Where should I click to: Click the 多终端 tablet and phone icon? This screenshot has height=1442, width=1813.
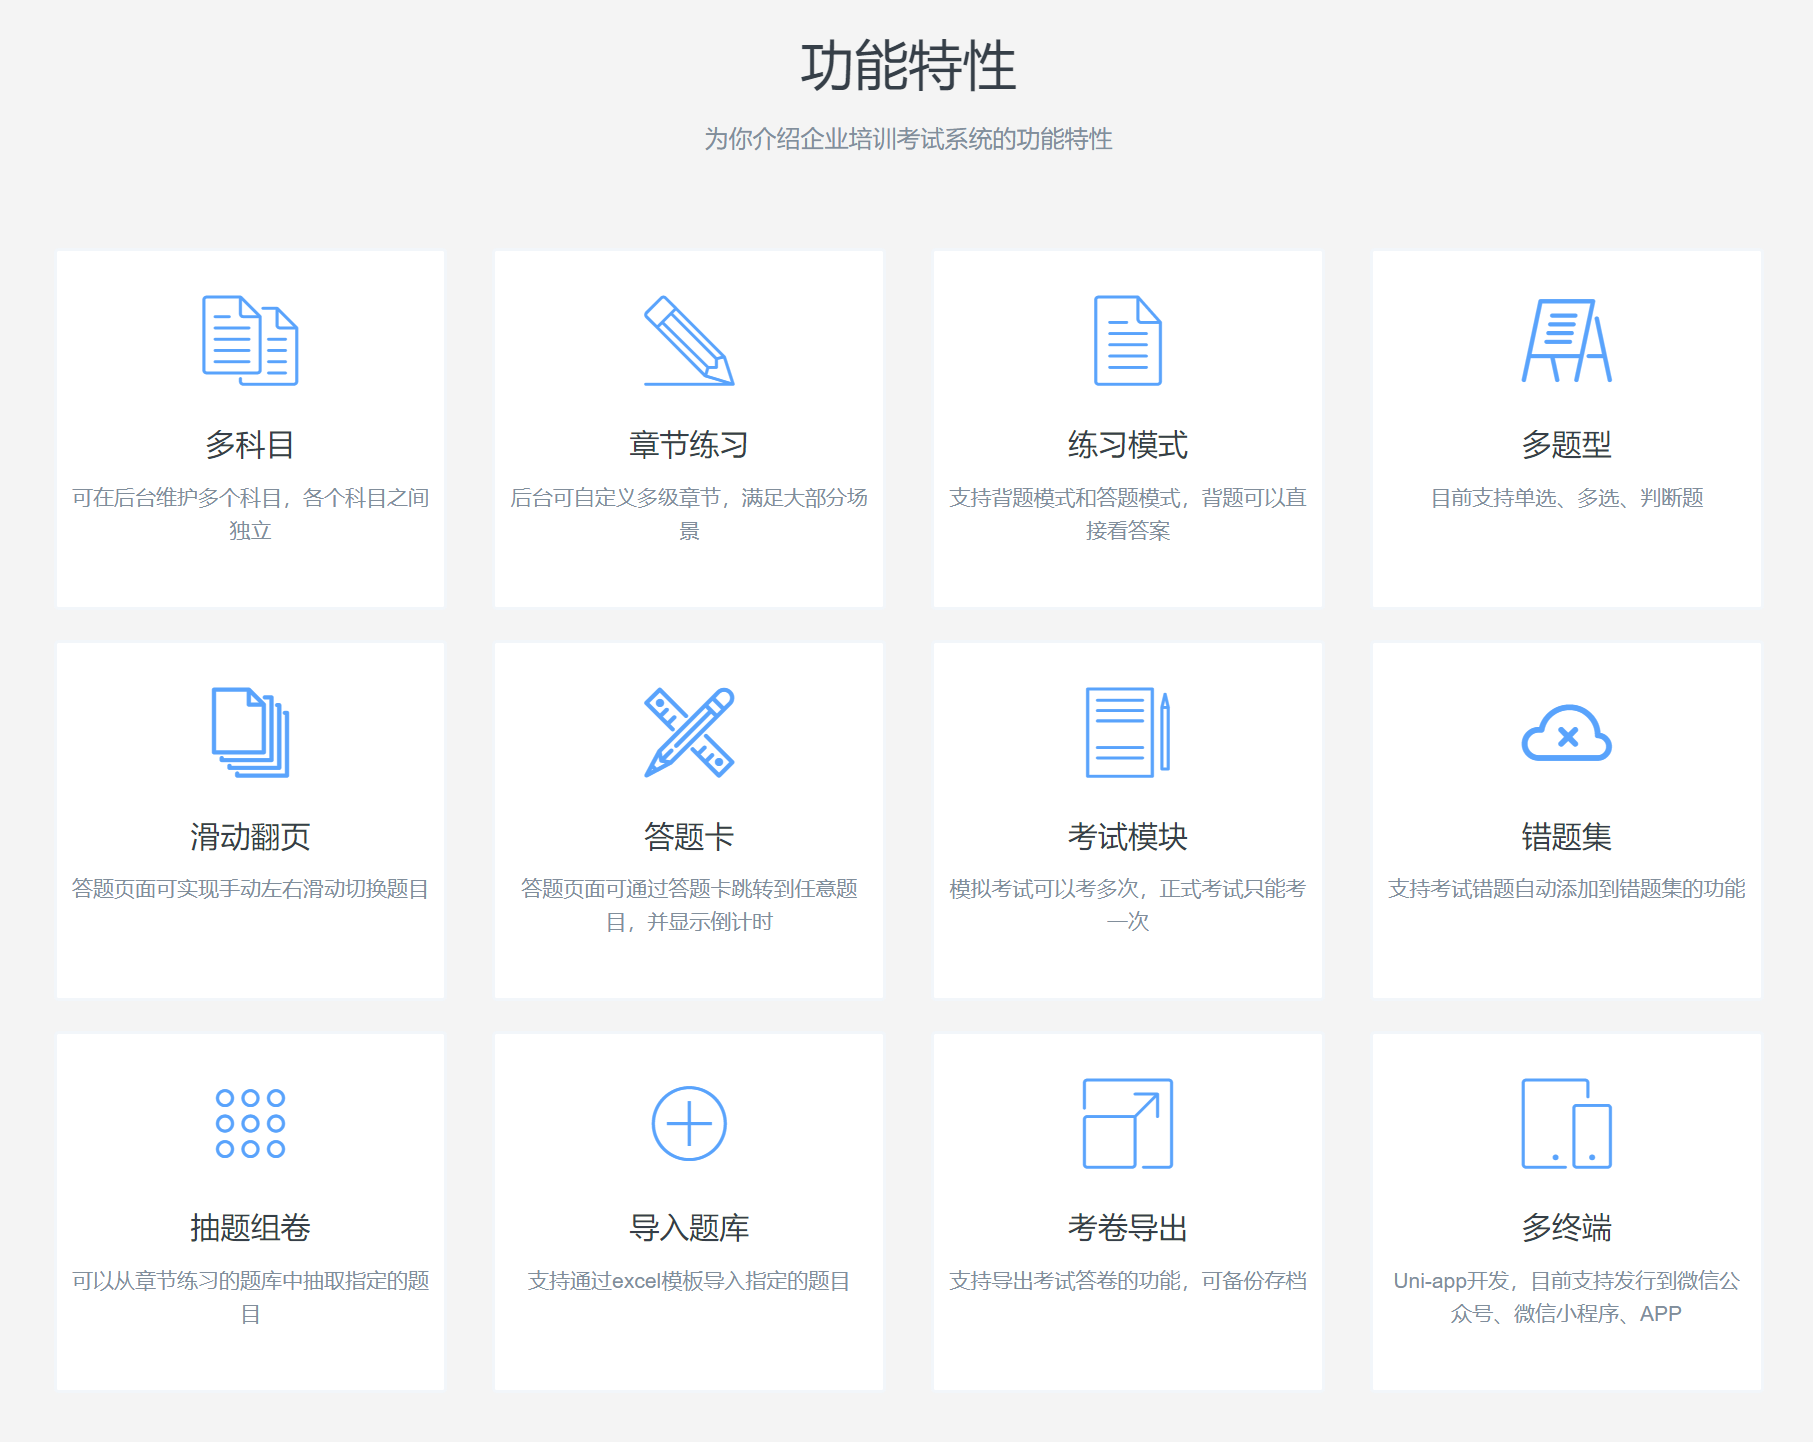tap(1566, 1123)
